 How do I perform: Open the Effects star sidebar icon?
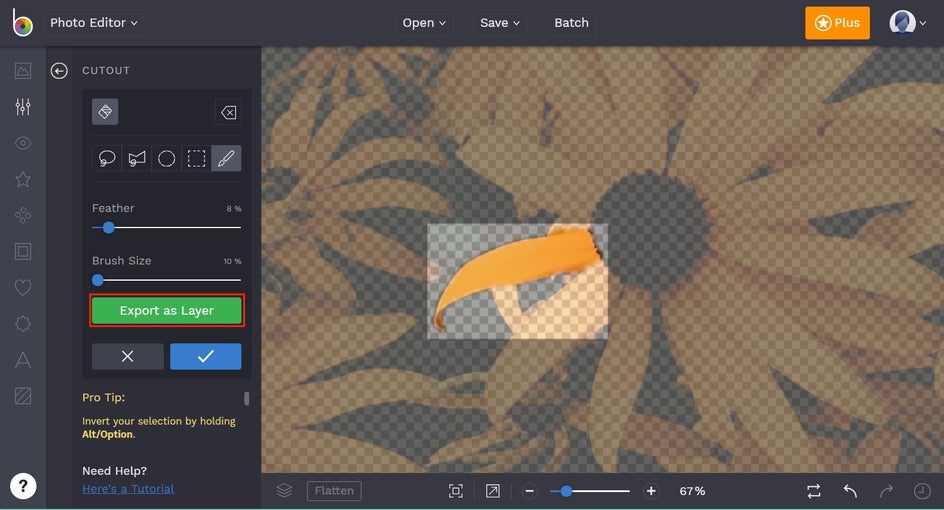(x=23, y=179)
